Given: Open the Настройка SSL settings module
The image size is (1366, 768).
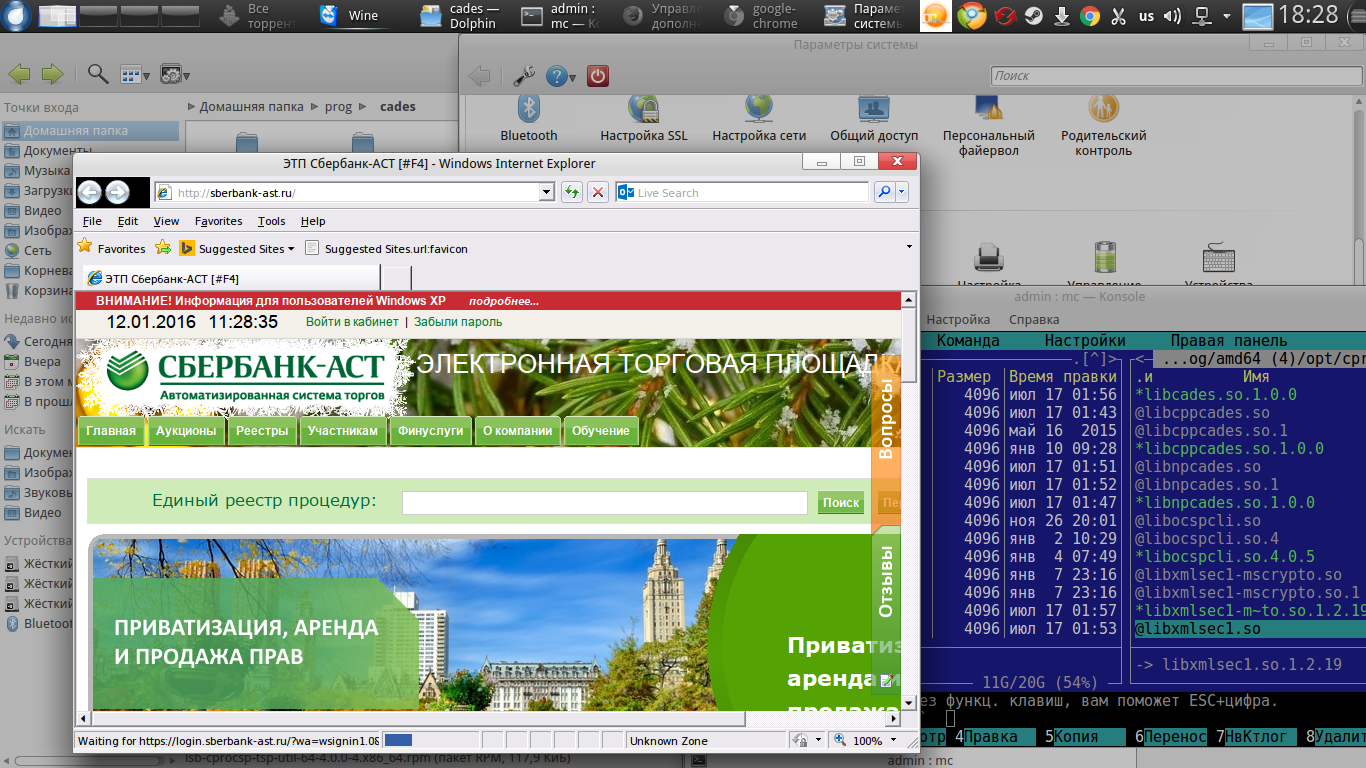Looking at the screenshot, I should pyautogui.click(x=643, y=118).
